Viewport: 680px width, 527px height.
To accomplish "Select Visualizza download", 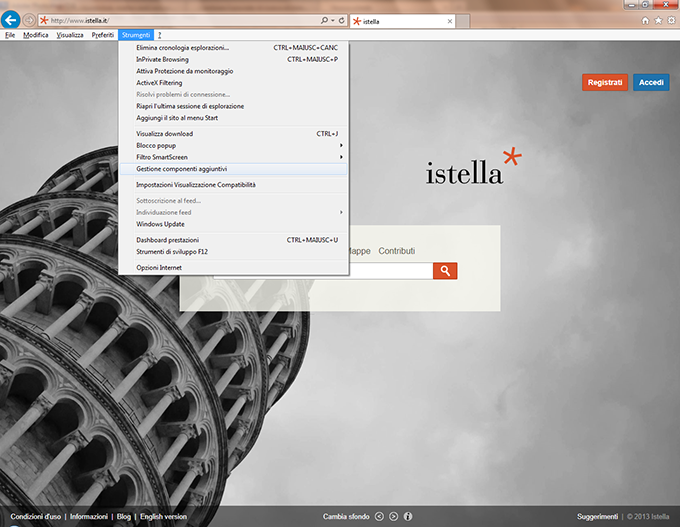I will coord(233,134).
